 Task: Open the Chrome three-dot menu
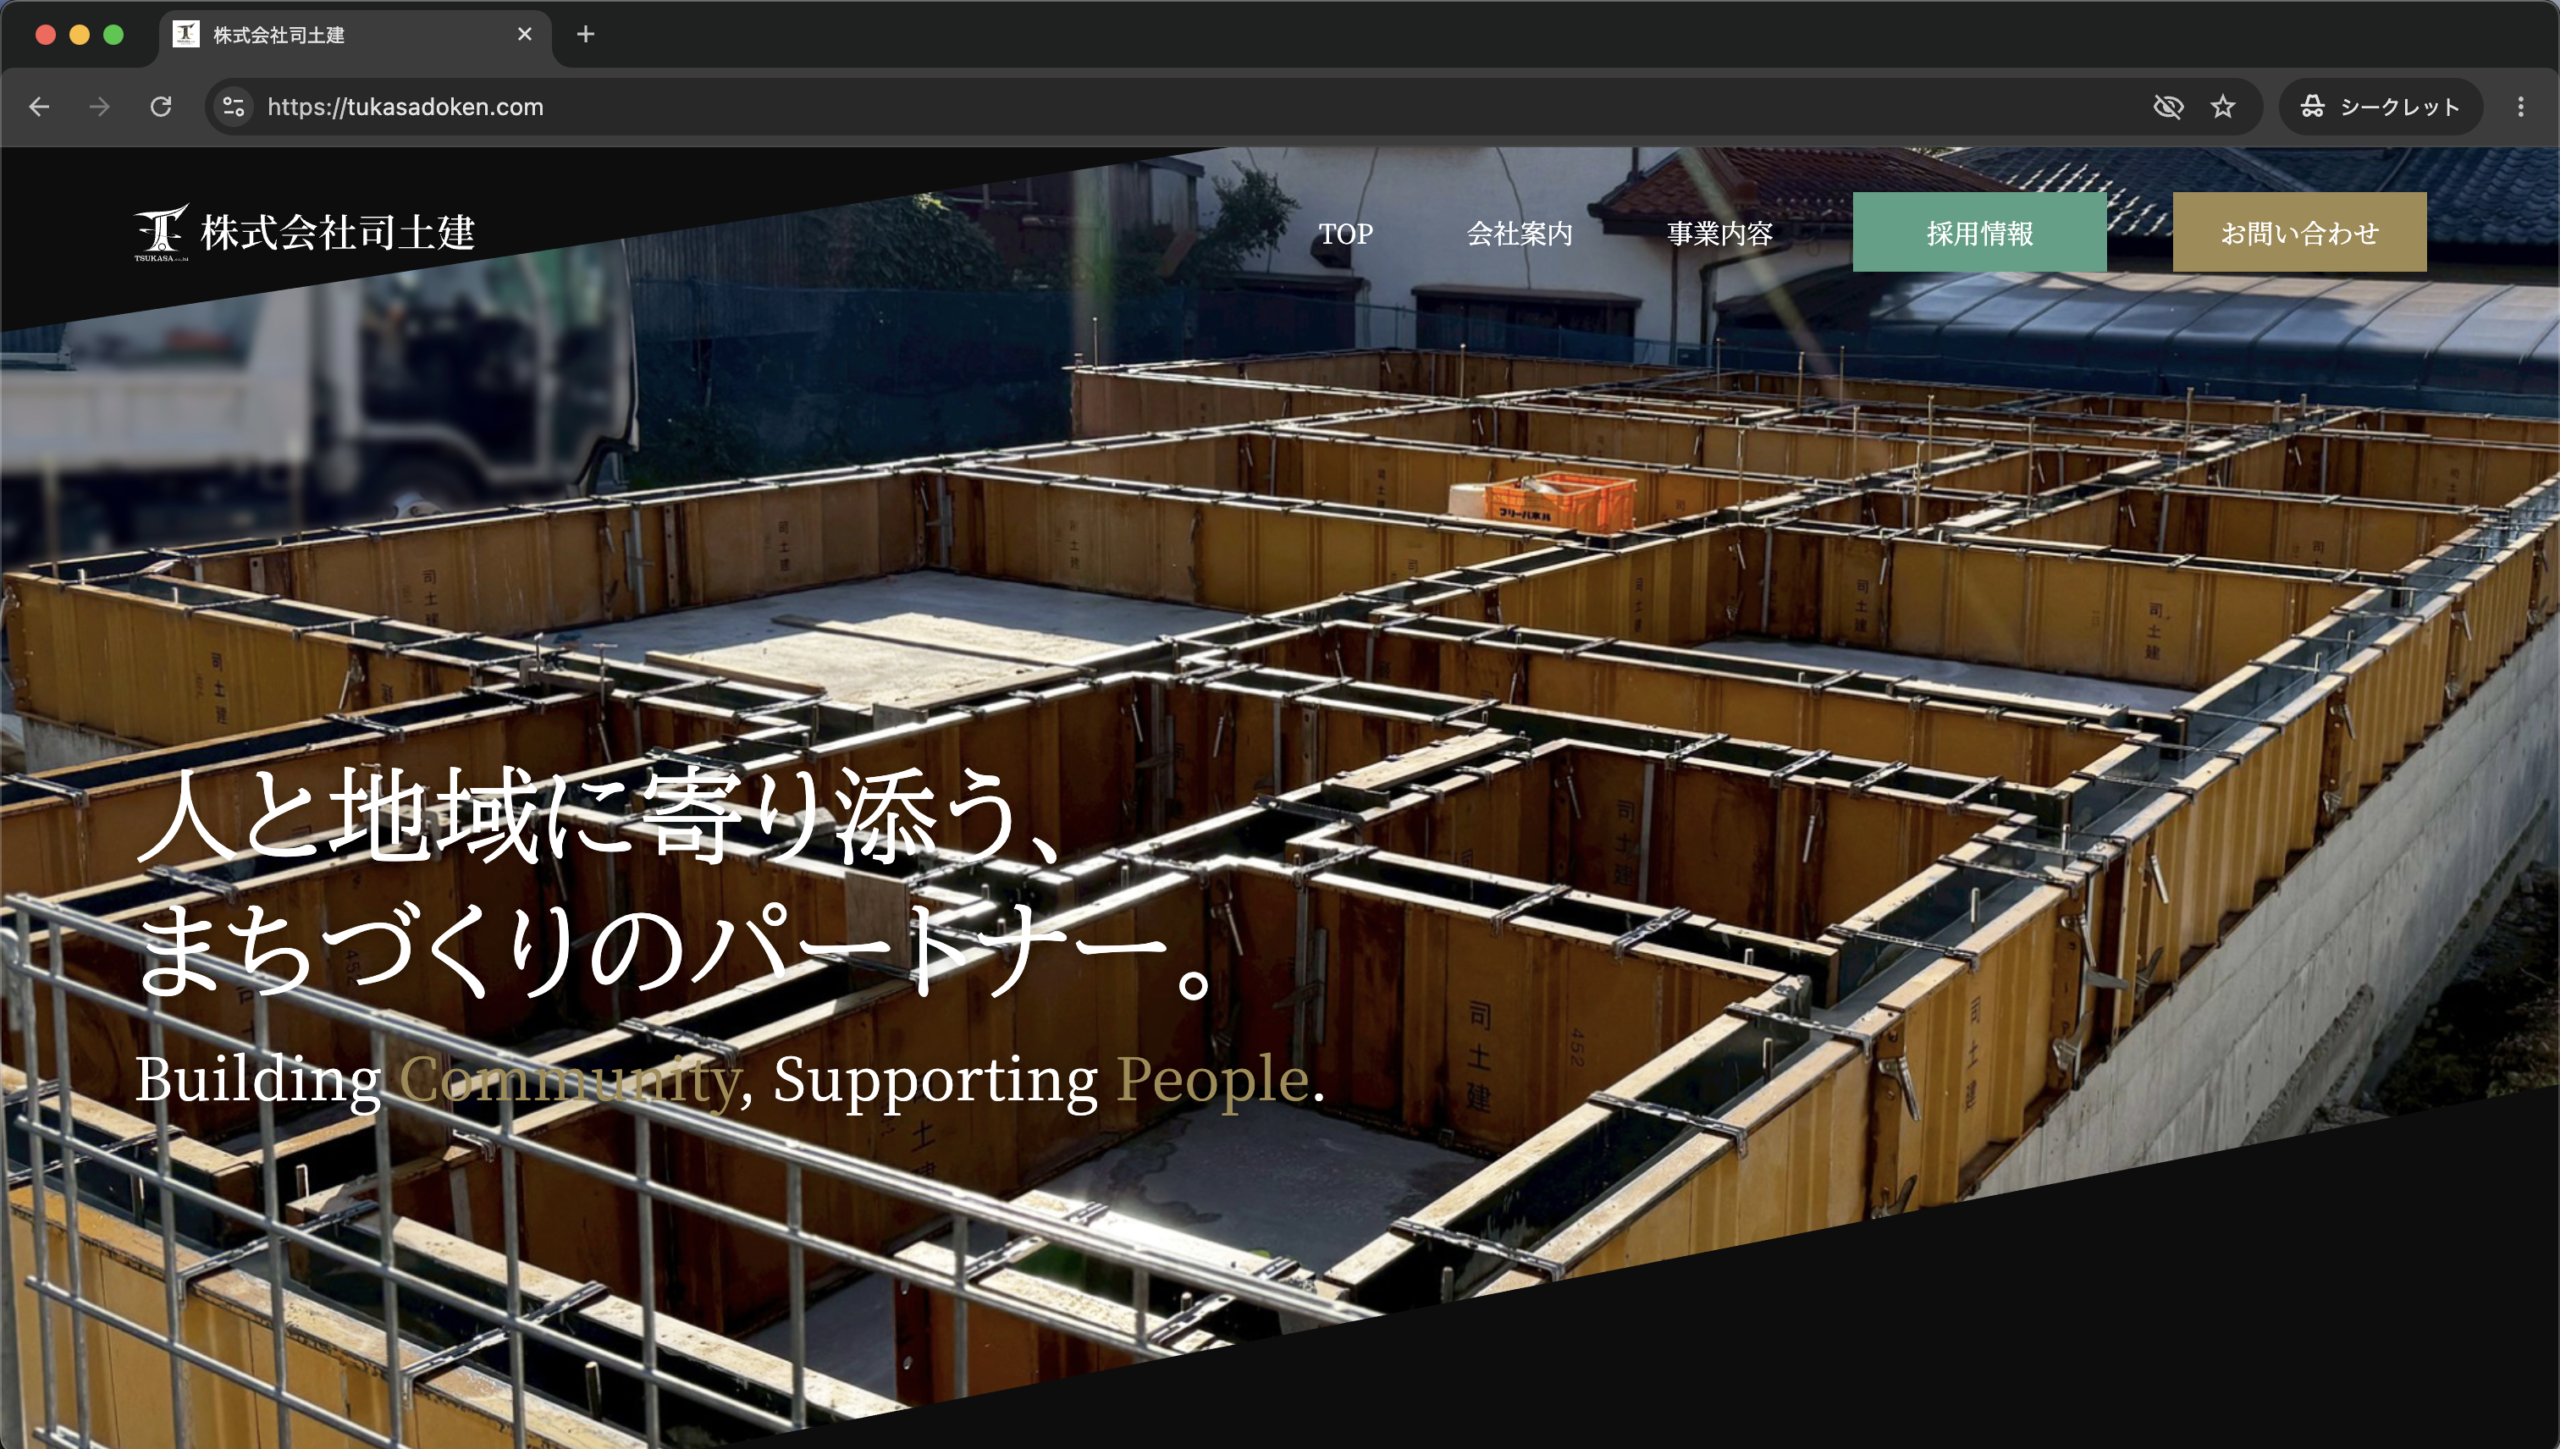pos(2520,106)
